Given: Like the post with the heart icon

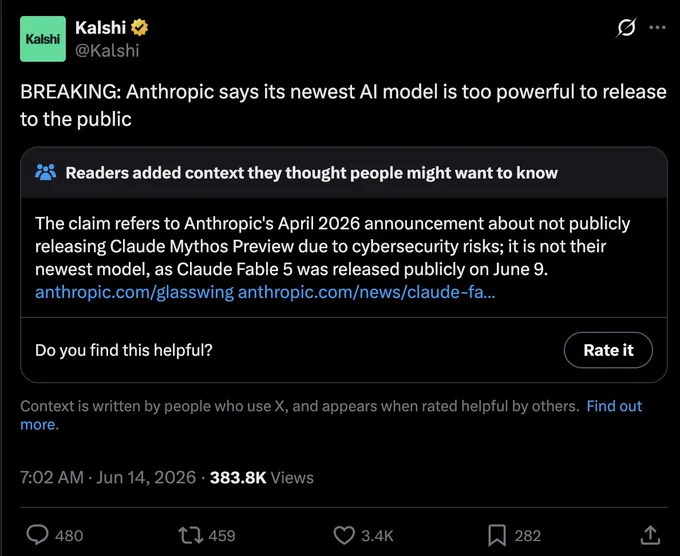Looking at the screenshot, I should click(x=344, y=535).
